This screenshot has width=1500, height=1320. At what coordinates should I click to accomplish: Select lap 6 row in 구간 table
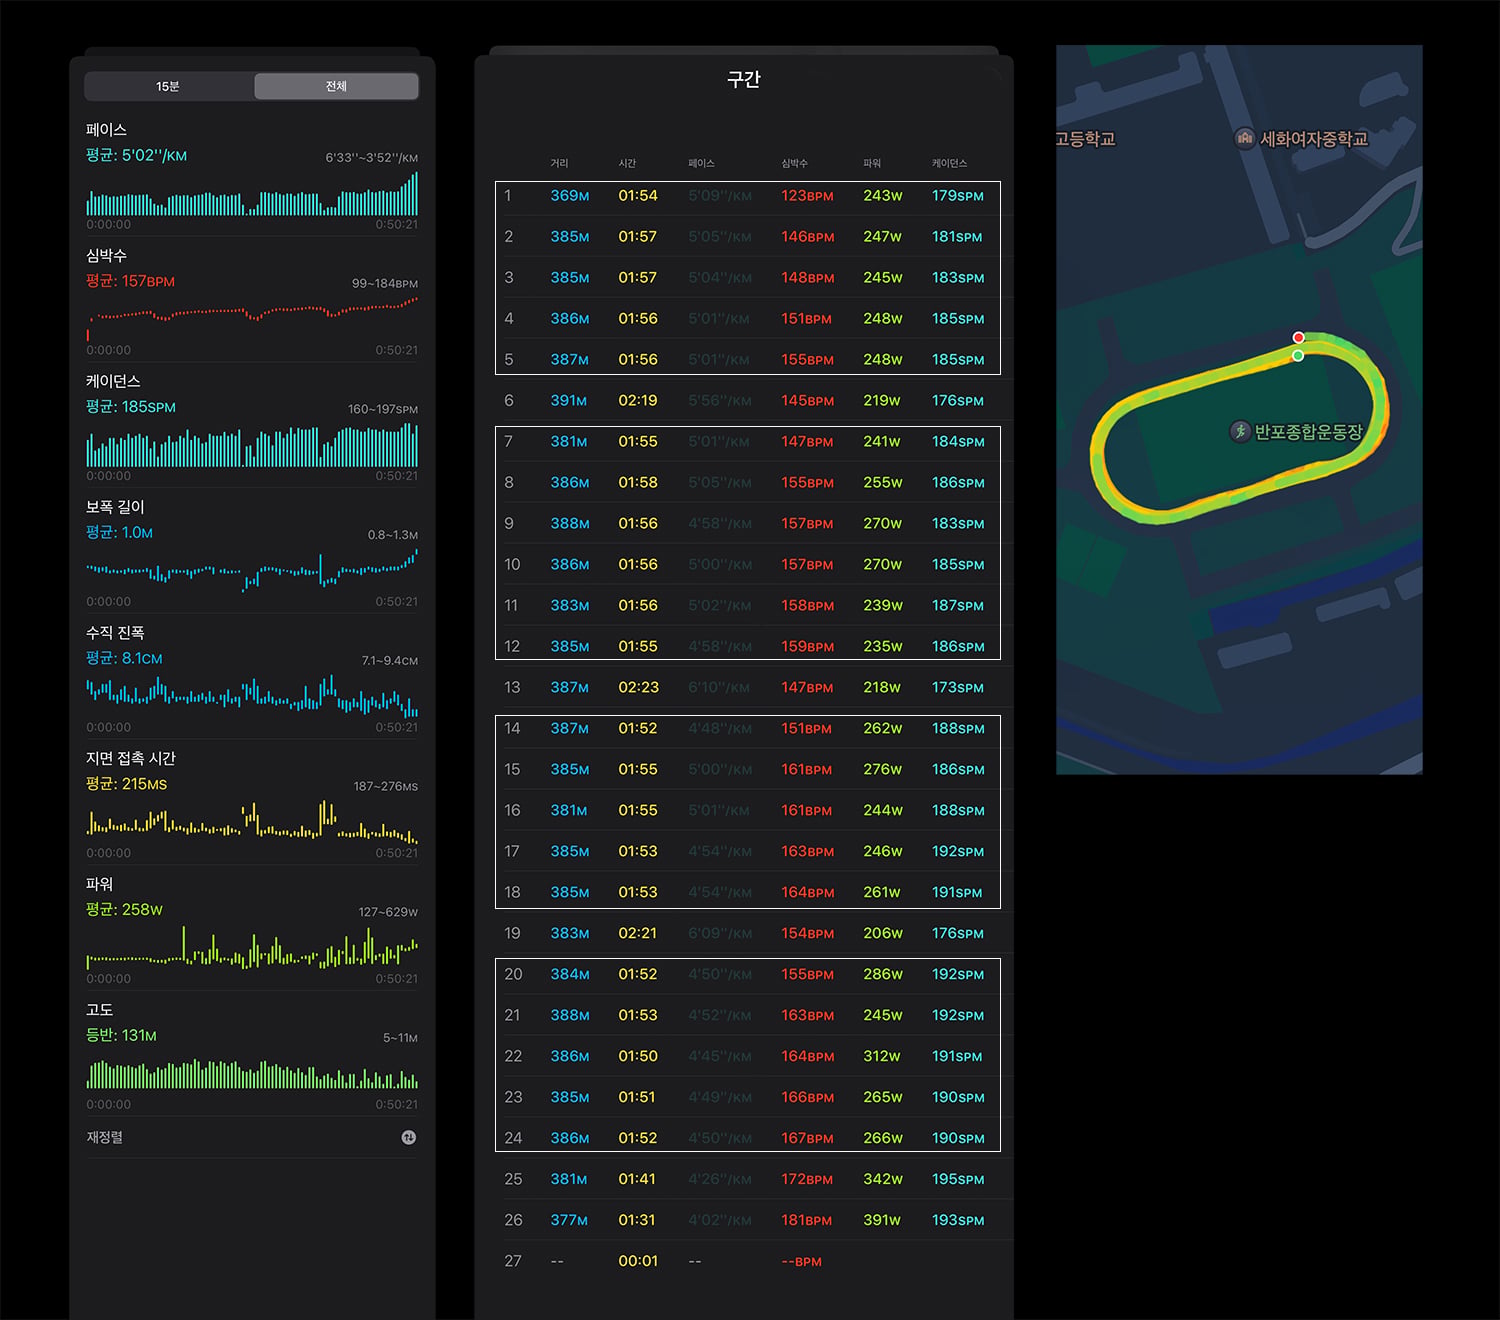click(x=748, y=400)
